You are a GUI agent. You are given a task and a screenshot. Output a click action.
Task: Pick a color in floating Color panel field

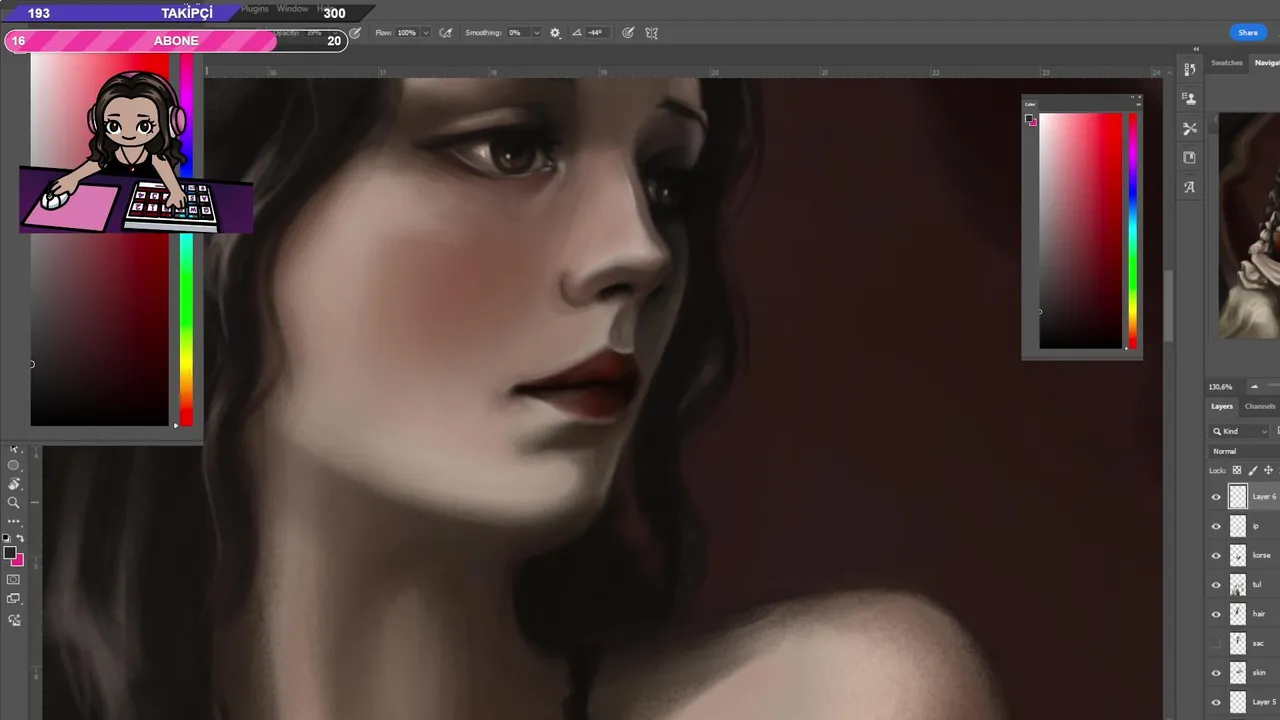(x=1080, y=231)
